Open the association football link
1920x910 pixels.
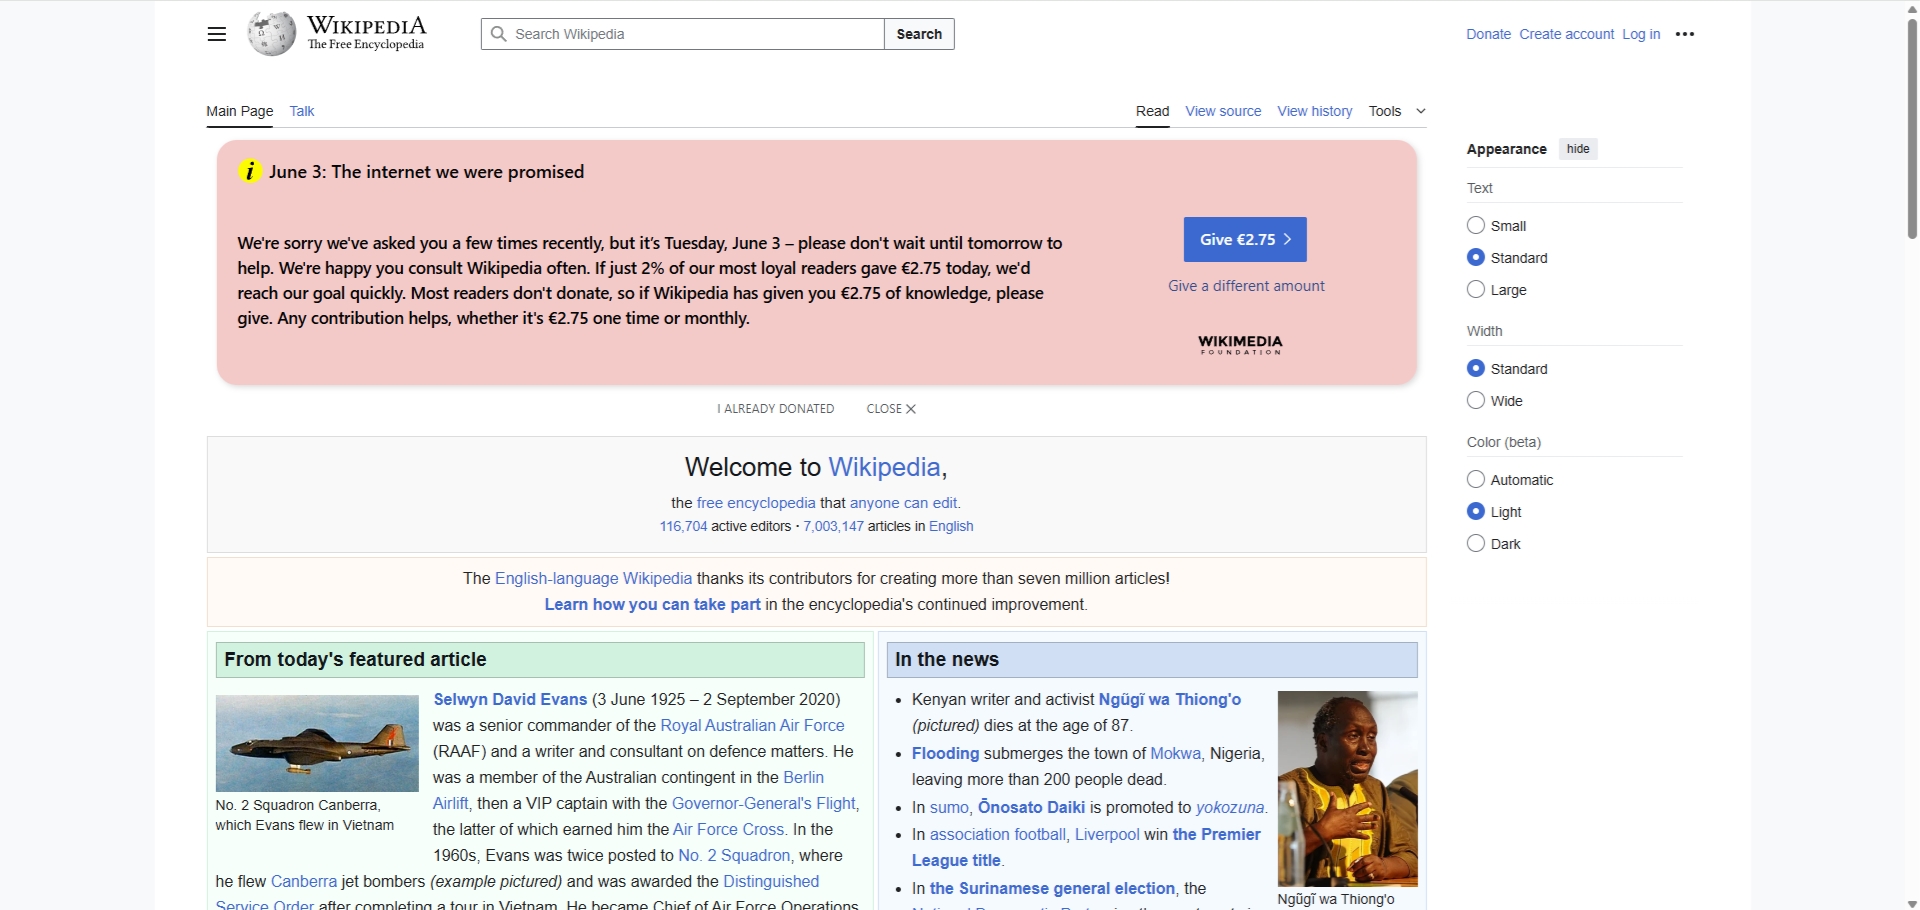pos(997,834)
